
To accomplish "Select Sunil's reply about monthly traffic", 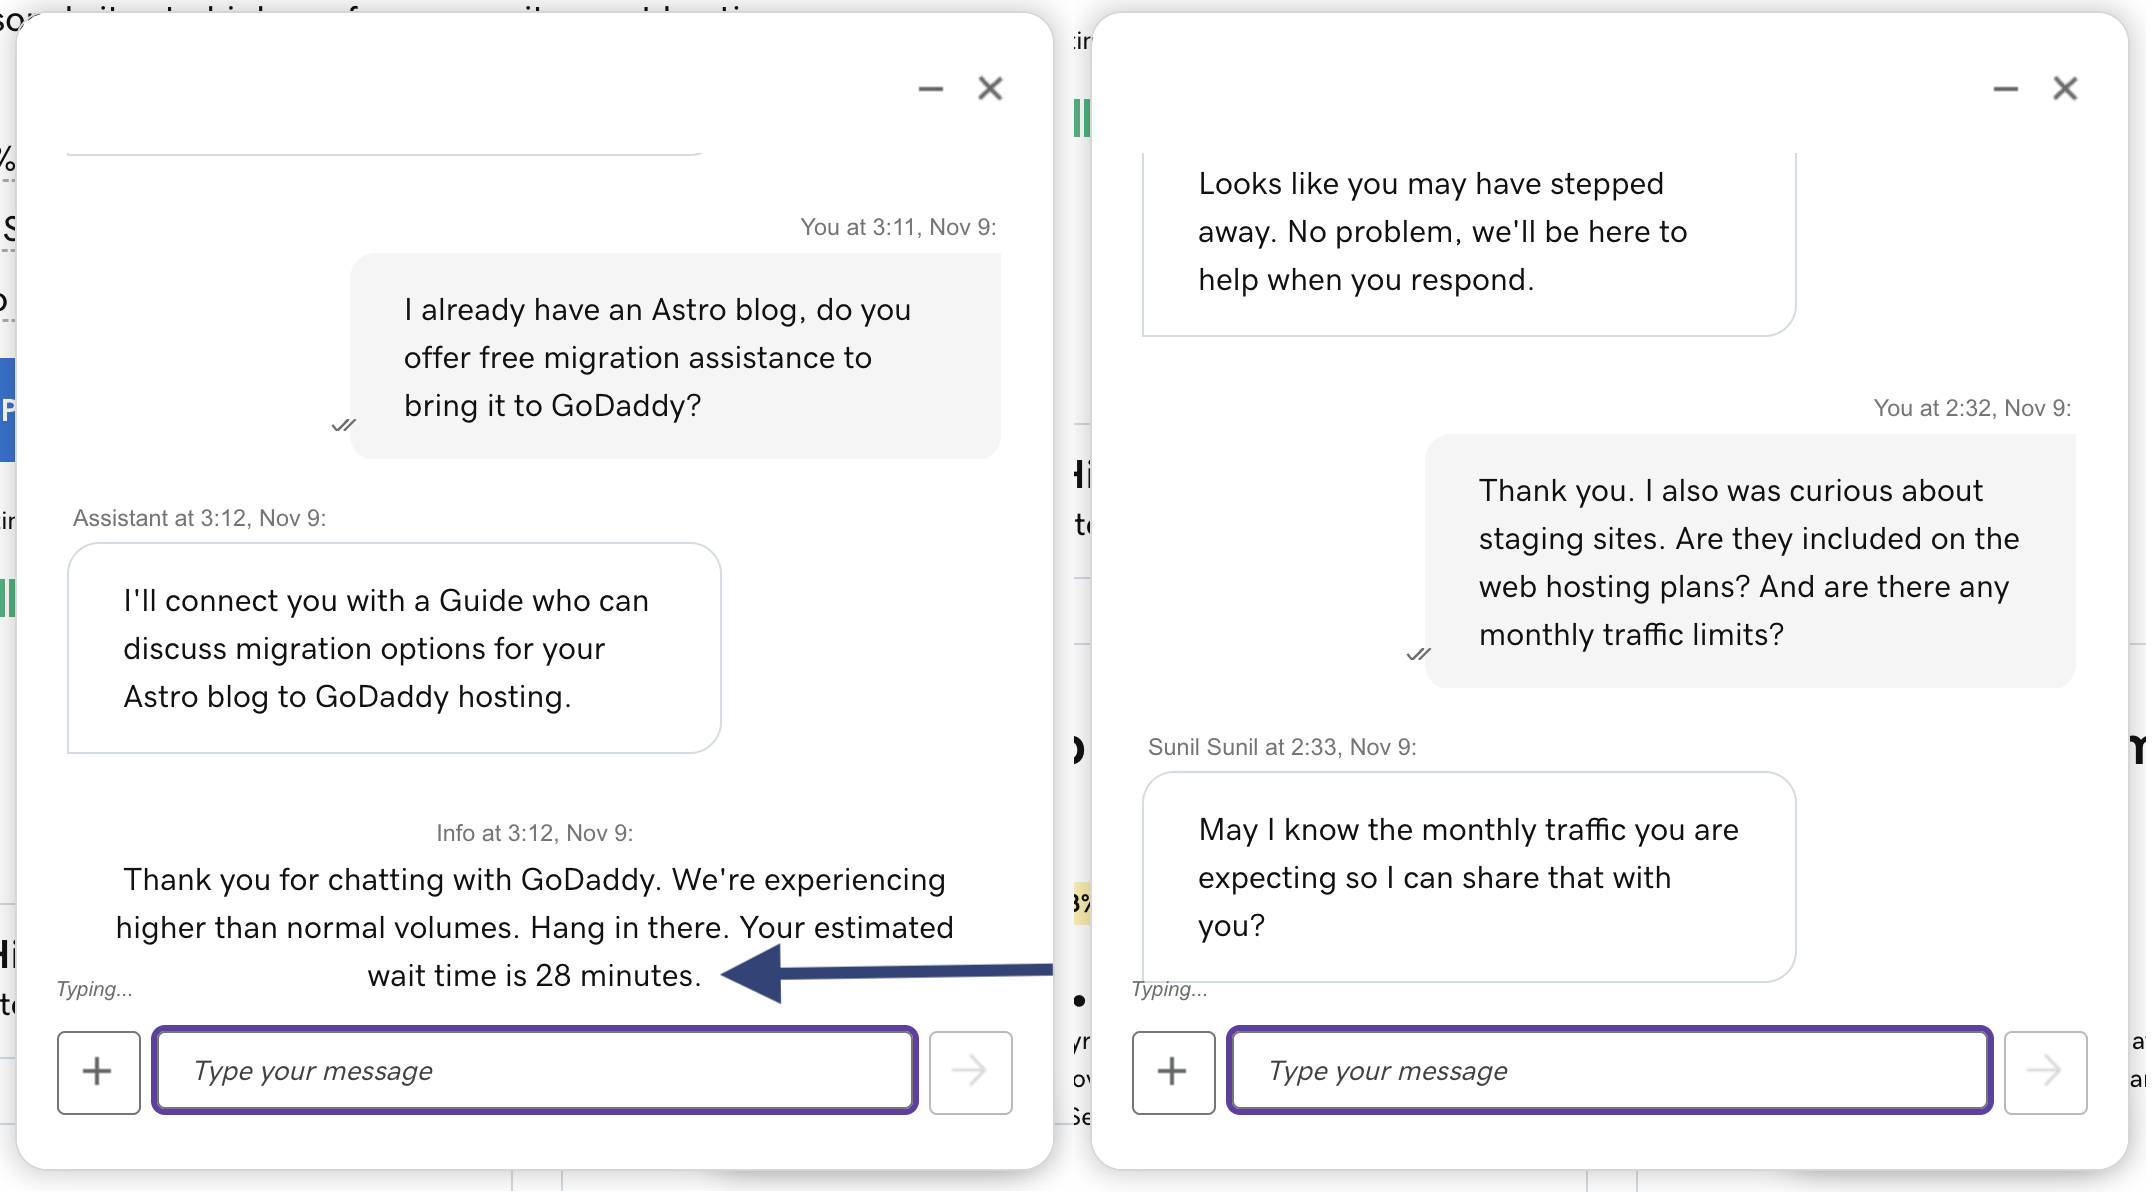I will coord(1468,877).
